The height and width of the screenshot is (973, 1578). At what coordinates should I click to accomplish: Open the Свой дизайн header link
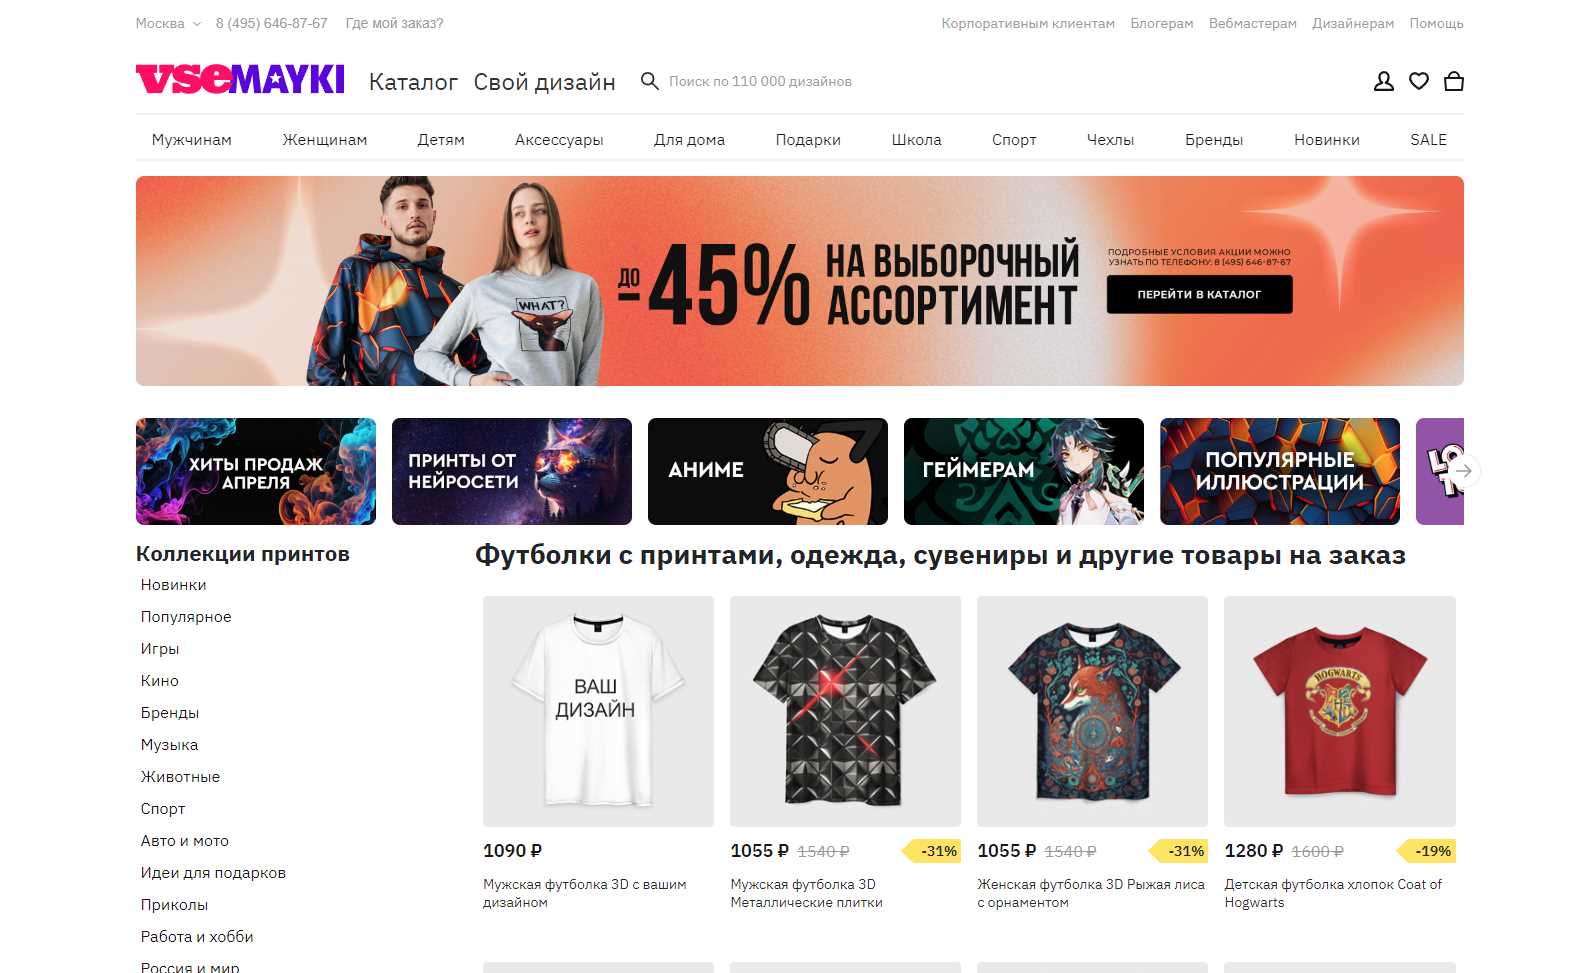(x=544, y=82)
